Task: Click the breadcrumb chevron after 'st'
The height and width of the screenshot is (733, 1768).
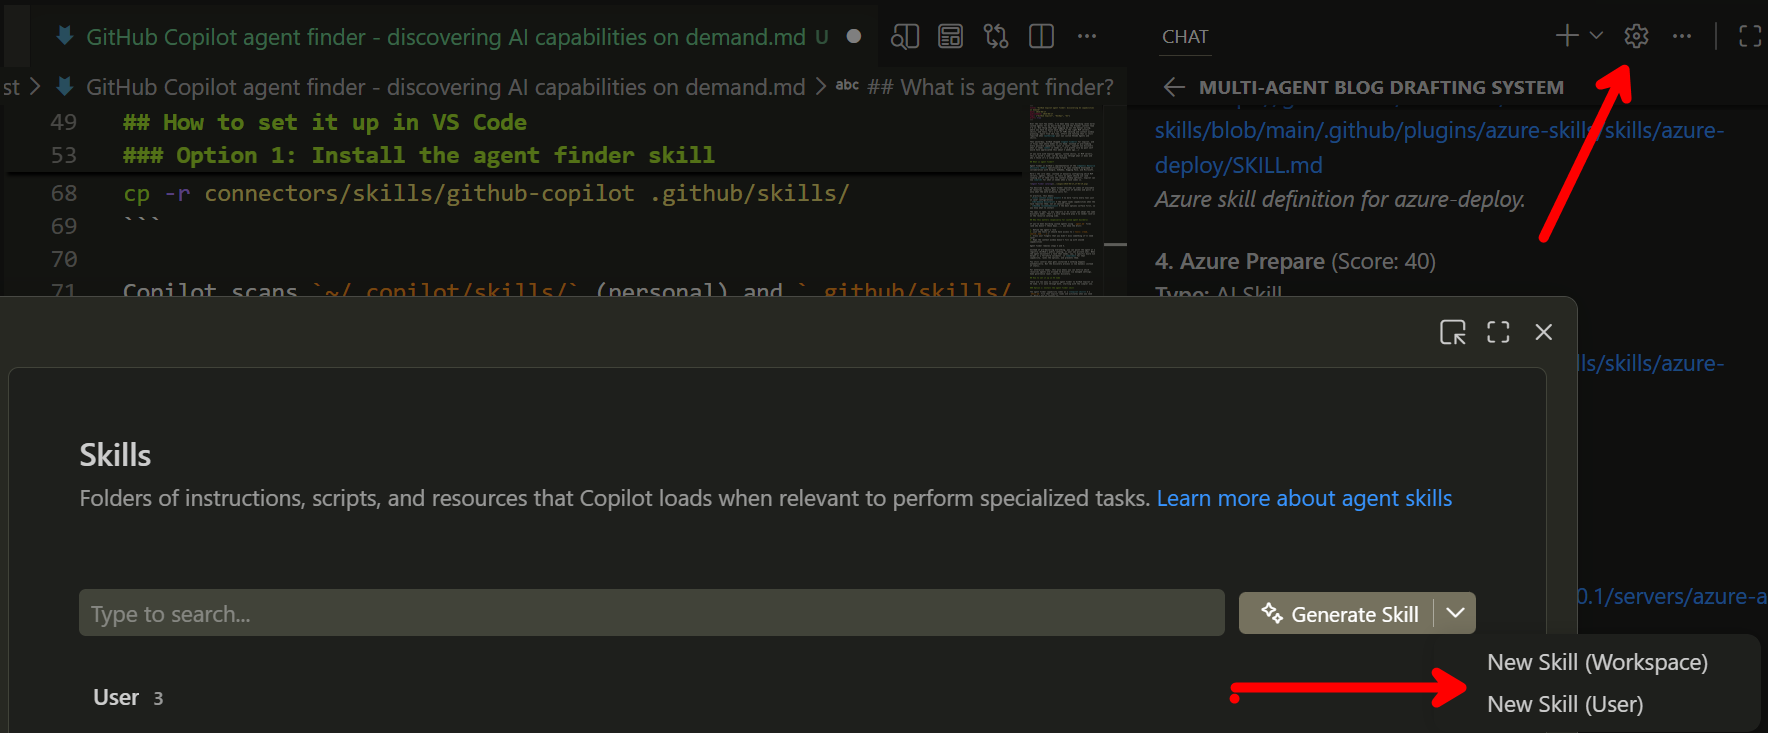Action: (x=36, y=87)
